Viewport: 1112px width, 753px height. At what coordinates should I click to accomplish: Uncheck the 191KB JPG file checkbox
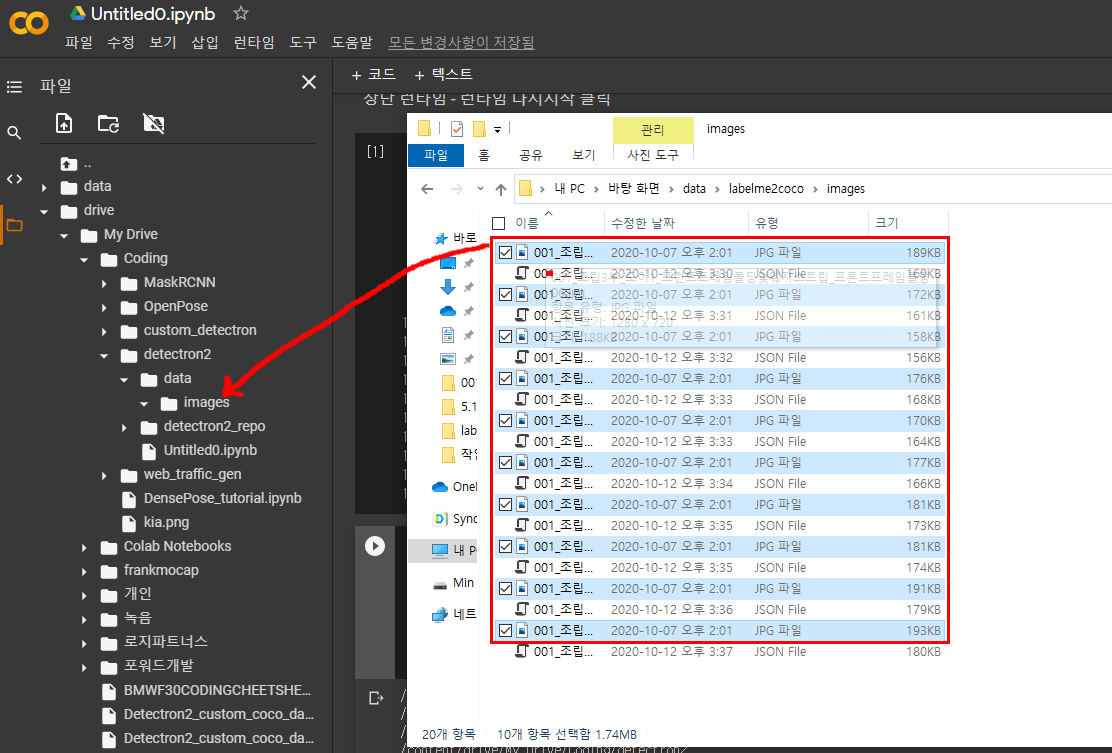(506, 589)
